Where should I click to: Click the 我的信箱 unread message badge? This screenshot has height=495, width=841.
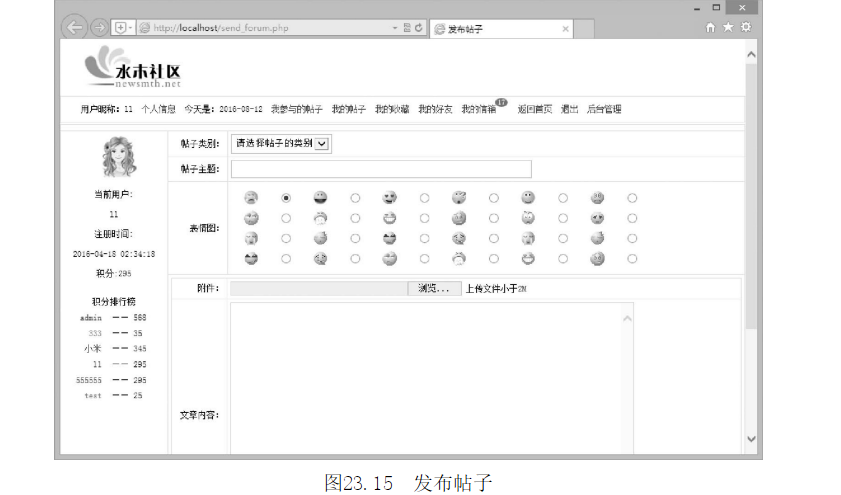click(501, 102)
